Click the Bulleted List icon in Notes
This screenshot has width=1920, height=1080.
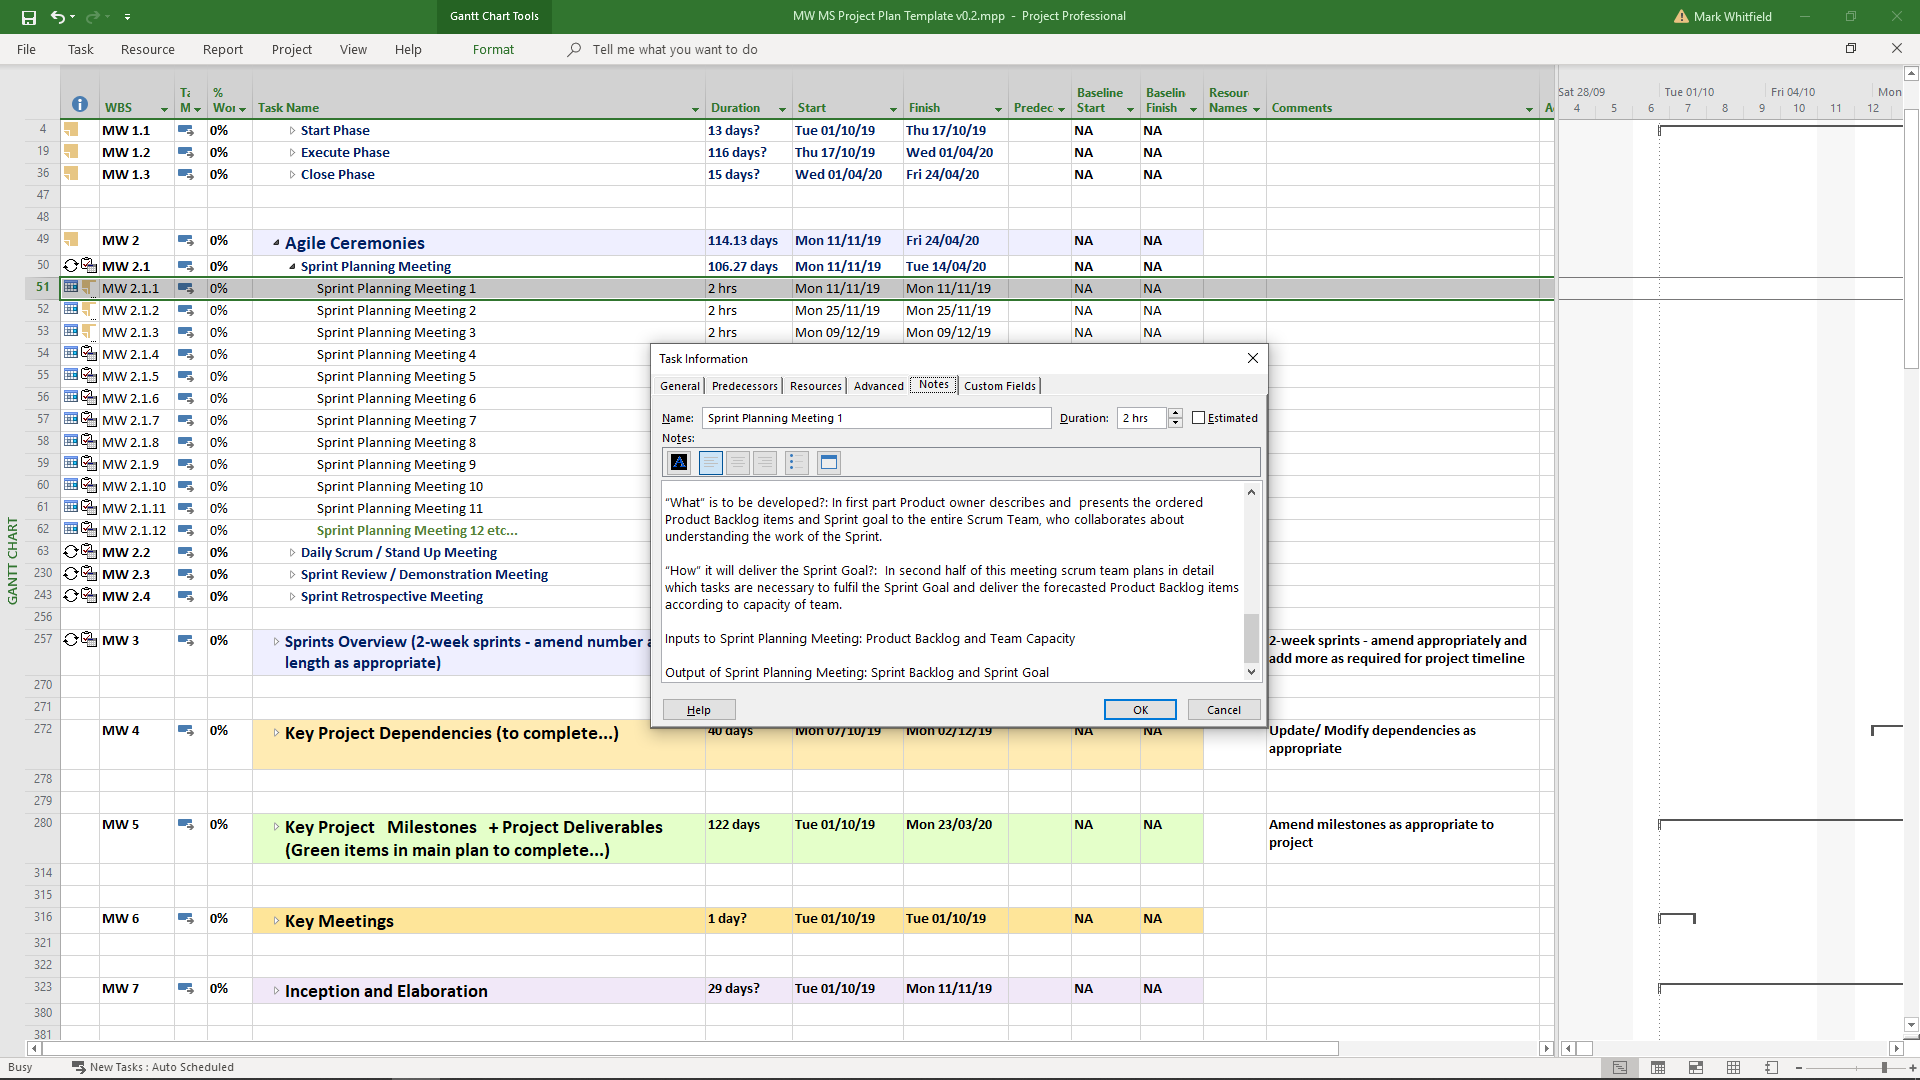point(796,462)
